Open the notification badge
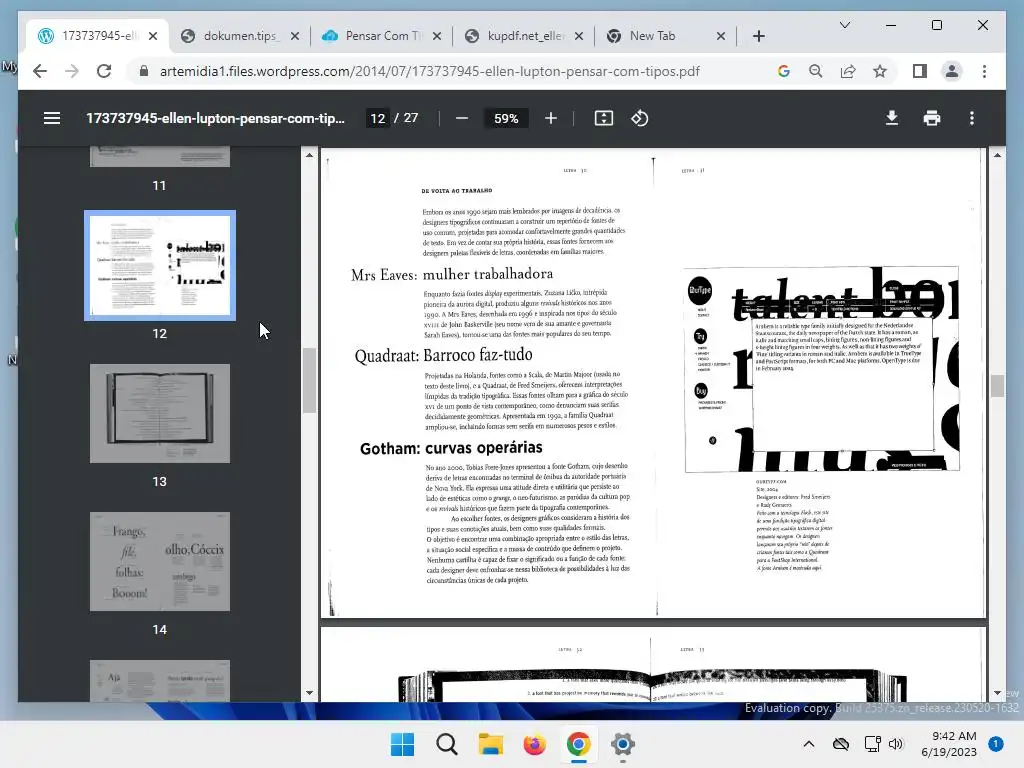 click(995, 744)
